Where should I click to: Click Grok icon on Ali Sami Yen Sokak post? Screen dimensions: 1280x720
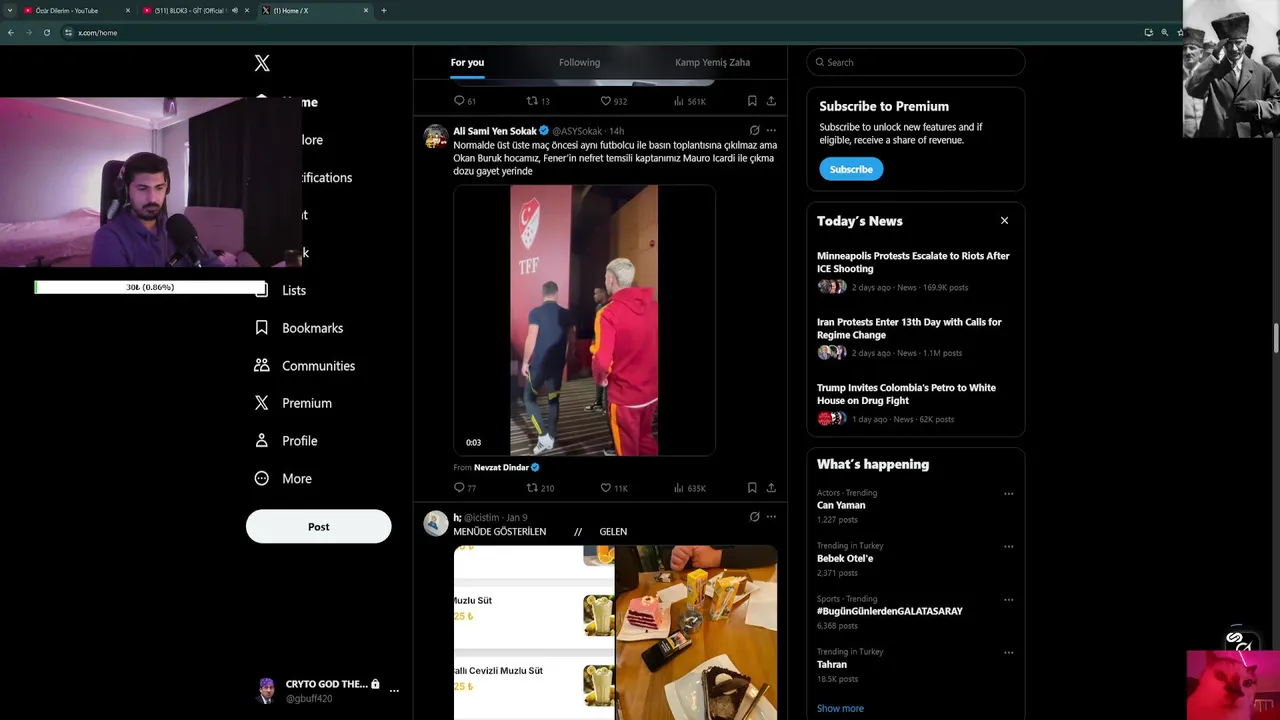[x=754, y=130]
